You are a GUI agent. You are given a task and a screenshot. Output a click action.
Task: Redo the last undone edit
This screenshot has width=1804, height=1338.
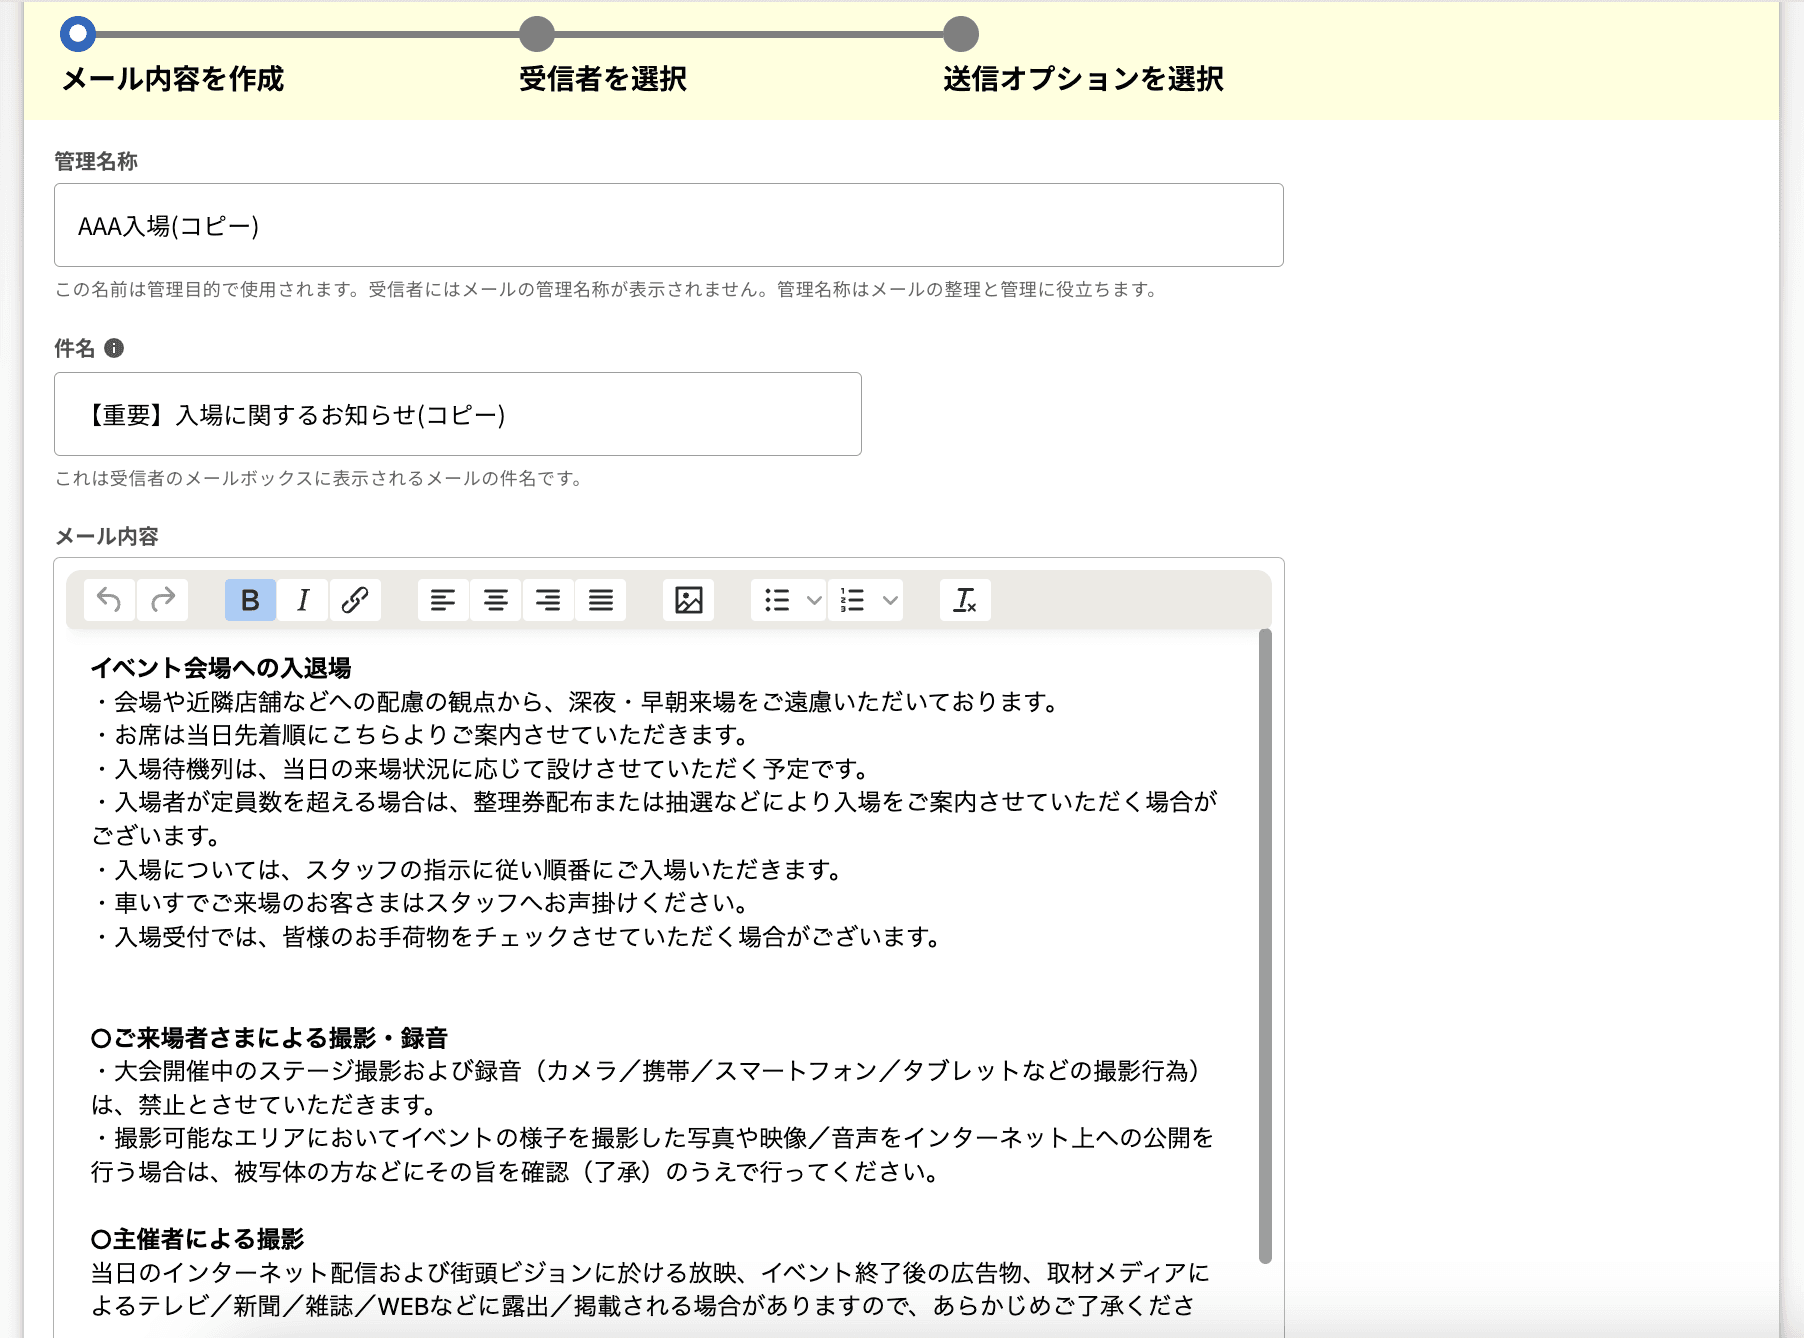pos(163,600)
